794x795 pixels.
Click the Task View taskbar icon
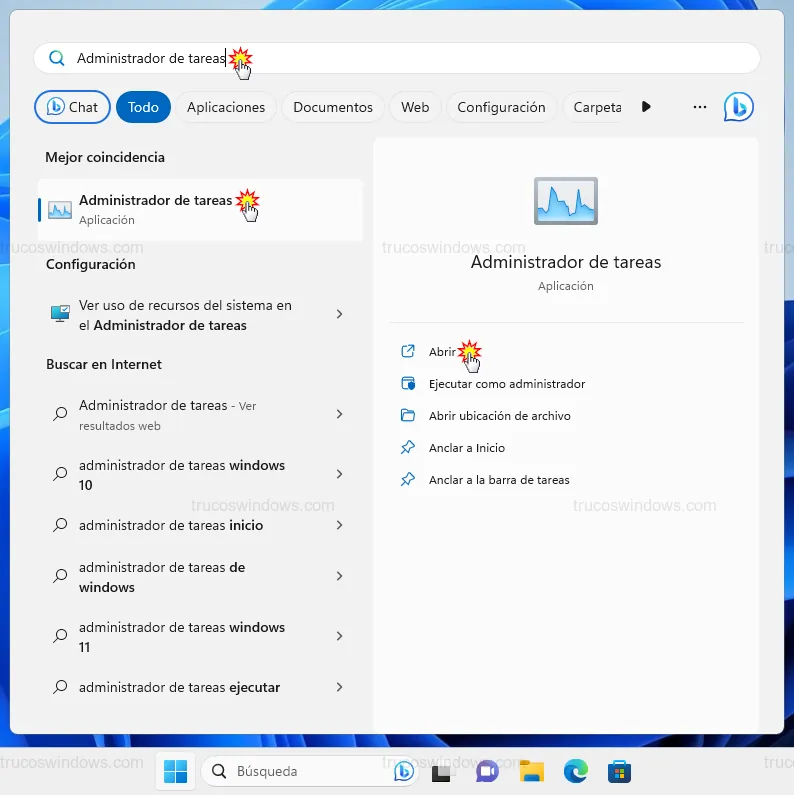coord(442,771)
